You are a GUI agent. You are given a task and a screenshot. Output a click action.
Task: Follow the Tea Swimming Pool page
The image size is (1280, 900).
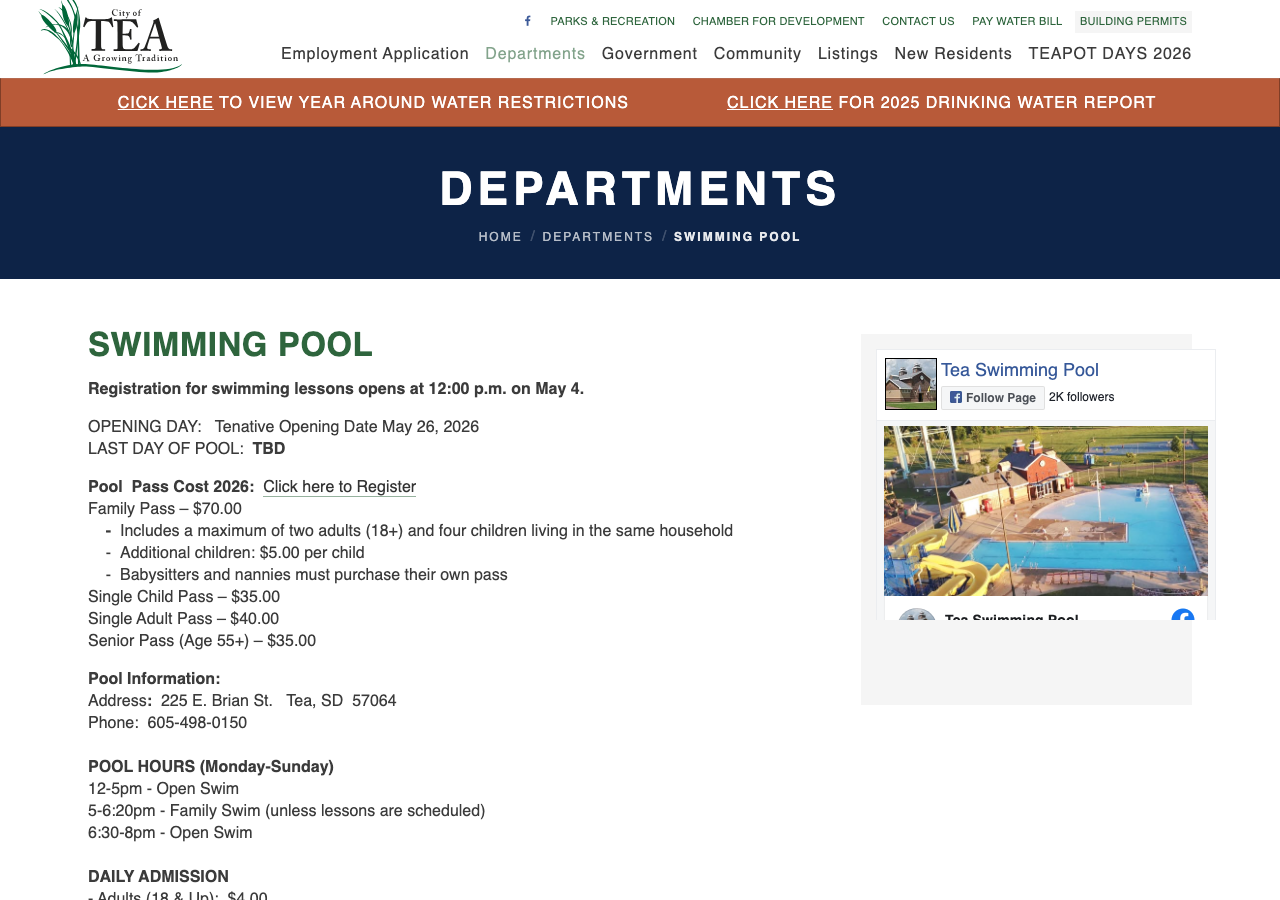coord(993,398)
